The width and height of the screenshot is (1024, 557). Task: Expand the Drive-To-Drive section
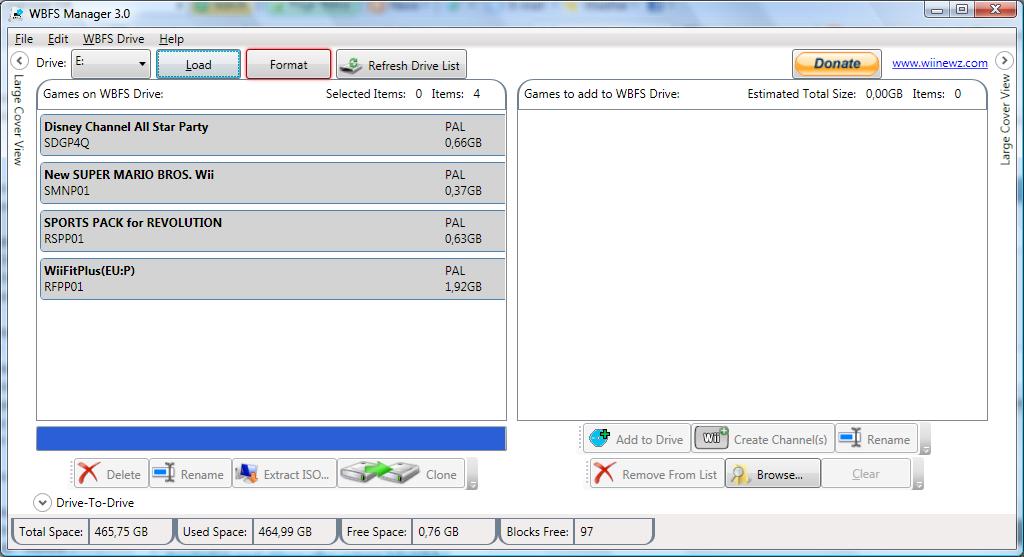click(x=42, y=502)
